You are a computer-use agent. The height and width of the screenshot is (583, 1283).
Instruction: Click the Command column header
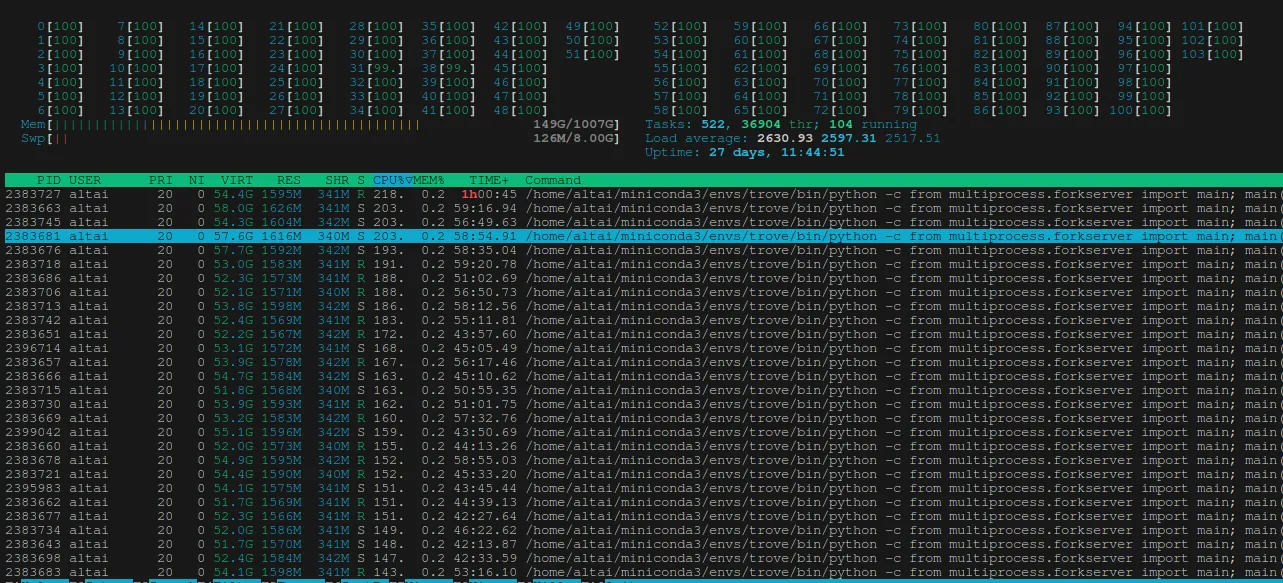553,180
